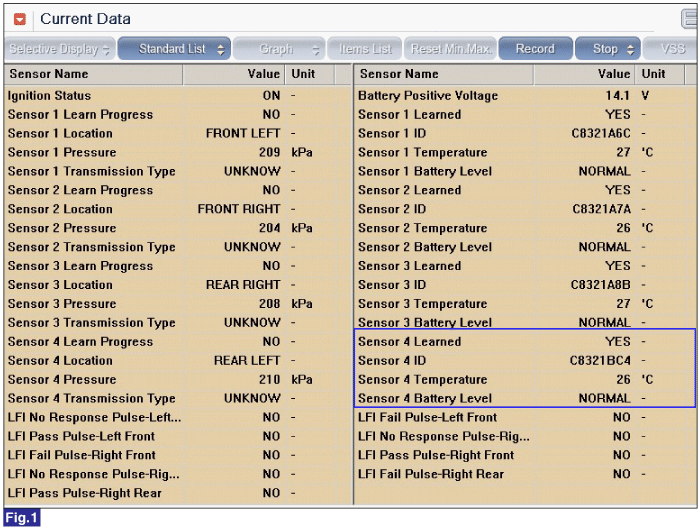
Task: Click the 14.1 battery voltage value
Action: click(x=617, y=96)
